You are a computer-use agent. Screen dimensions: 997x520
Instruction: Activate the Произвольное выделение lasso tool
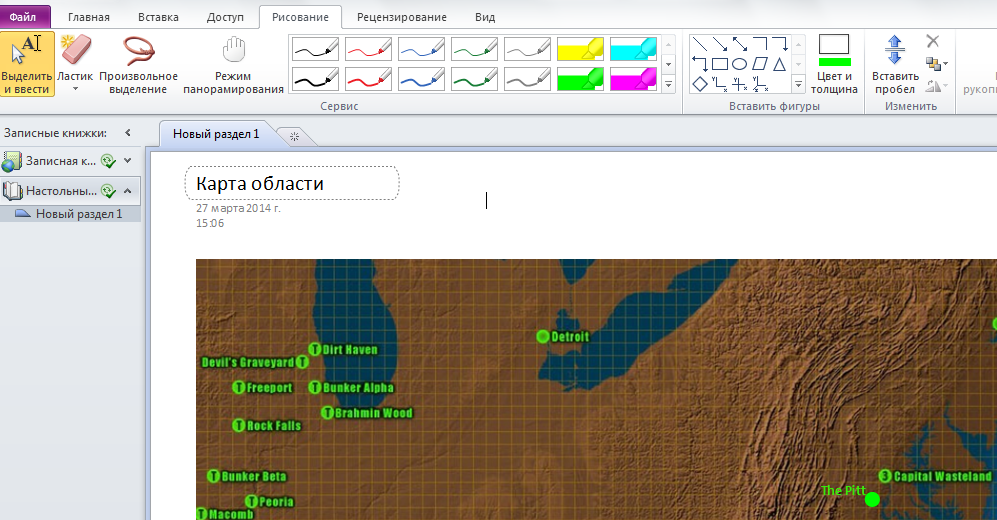click(138, 64)
